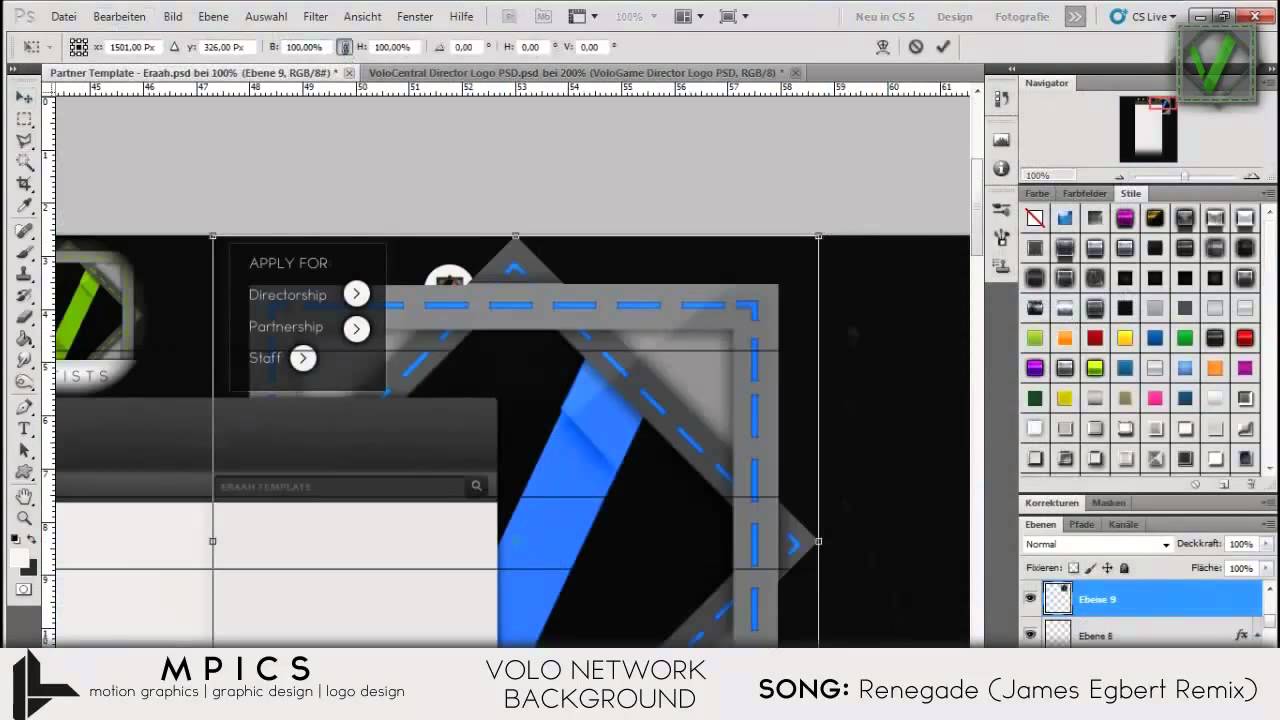Select the Eyedropper tool
1280x720 pixels.
tap(24, 206)
